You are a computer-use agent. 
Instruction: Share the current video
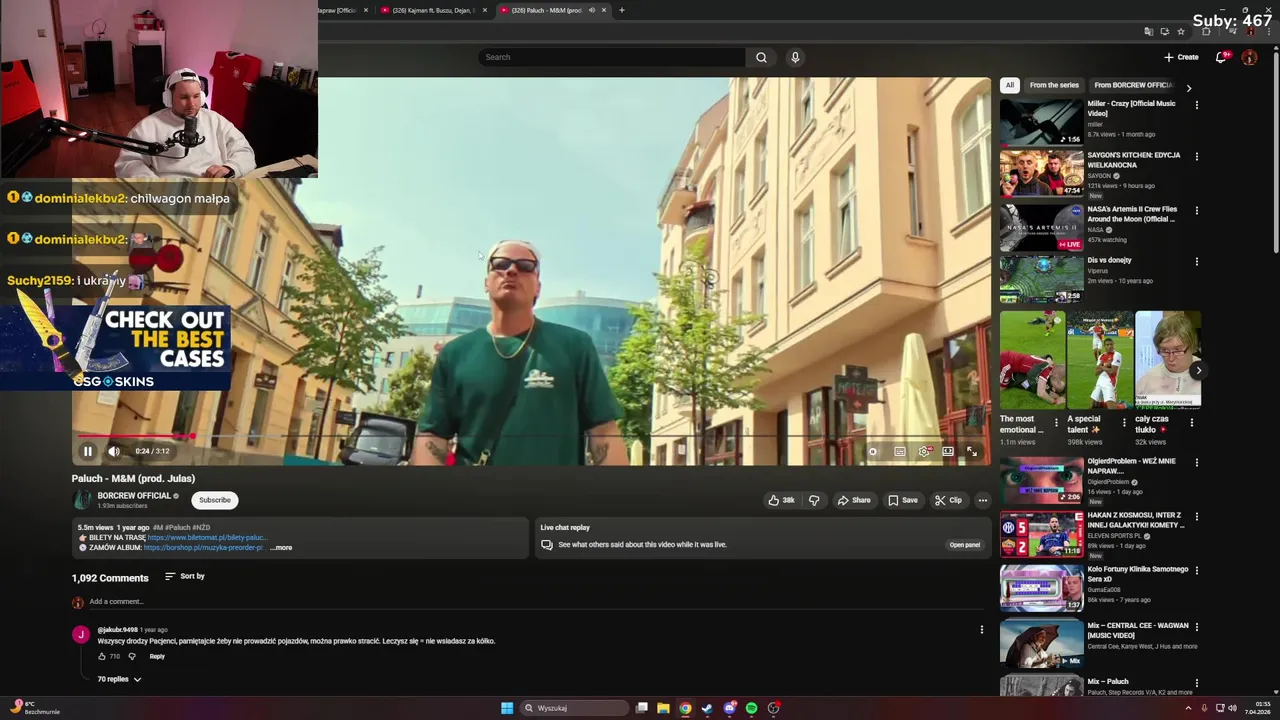(x=854, y=500)
